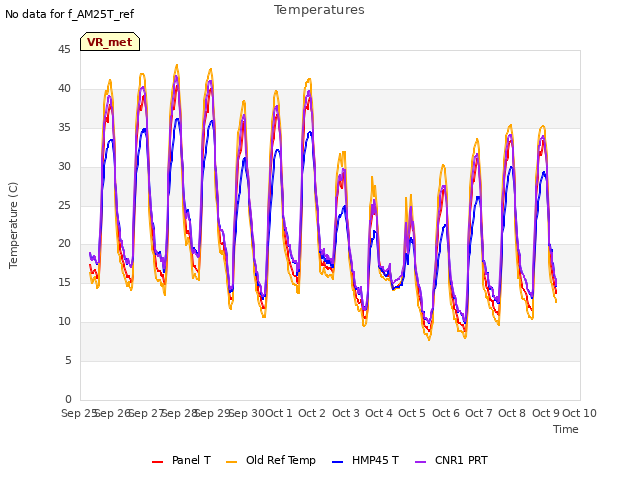This screenshot has width=640, height=480.
Task: Click the 0 y-axis tick label
Action: tap(68, 399)
